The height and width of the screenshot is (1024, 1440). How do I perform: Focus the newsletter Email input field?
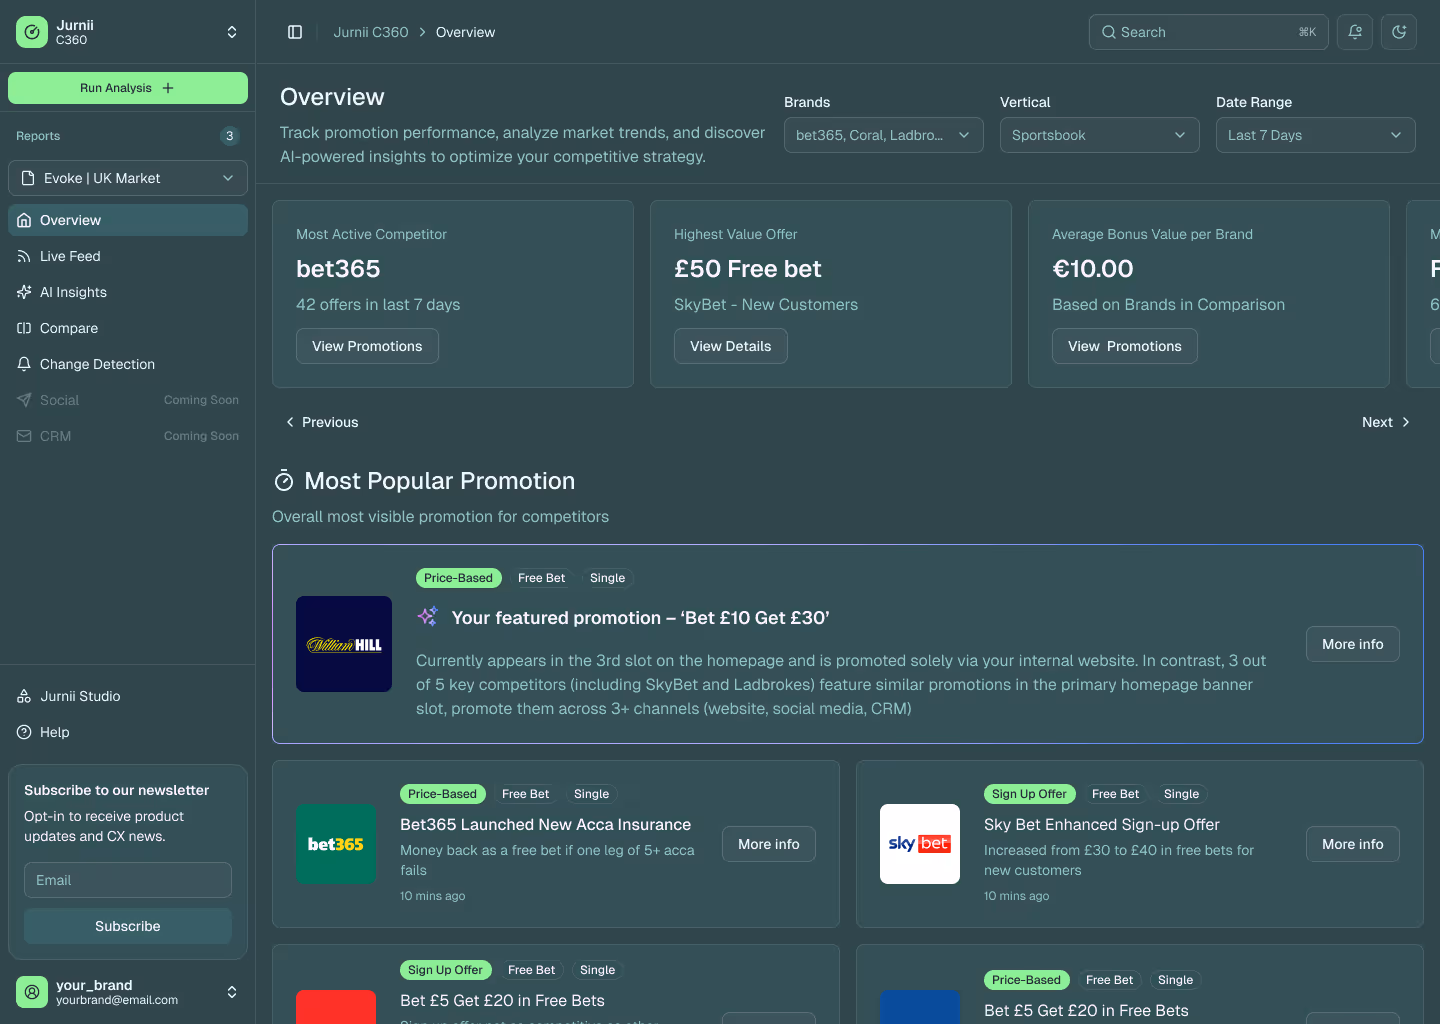tap(128, 880)
